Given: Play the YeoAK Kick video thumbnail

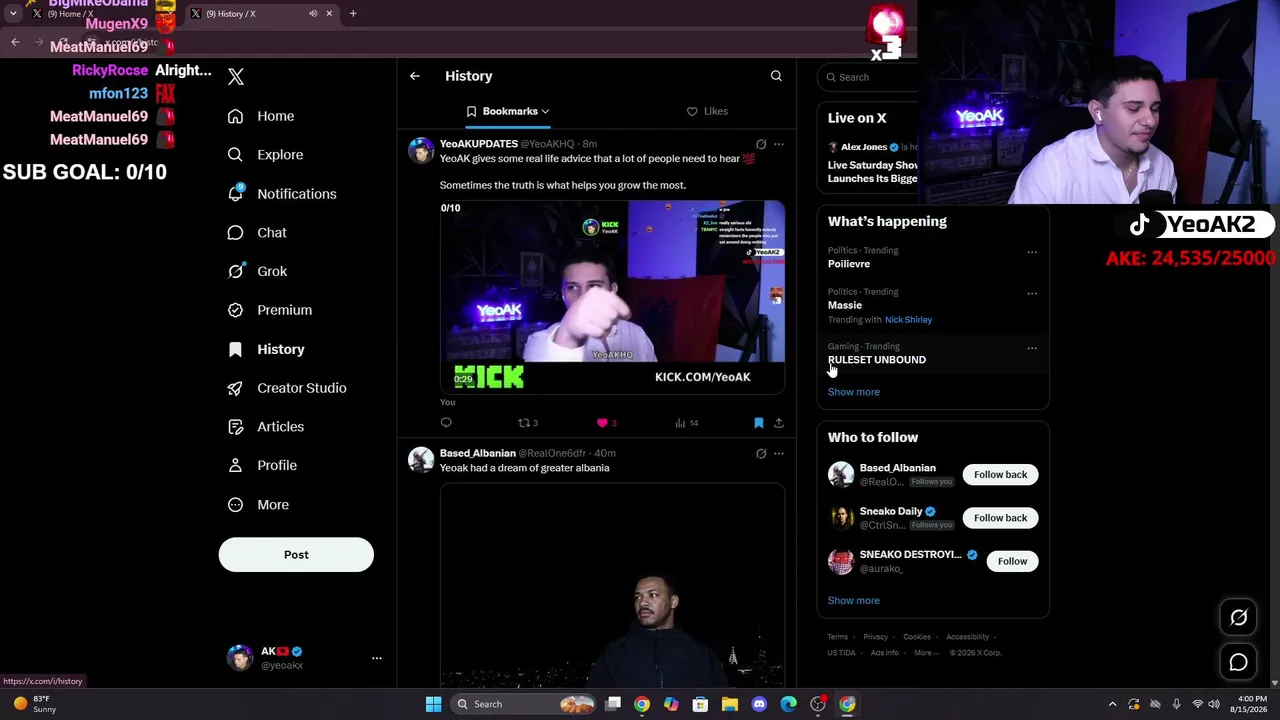Looking at the screenshot, I should pos(612,297).
